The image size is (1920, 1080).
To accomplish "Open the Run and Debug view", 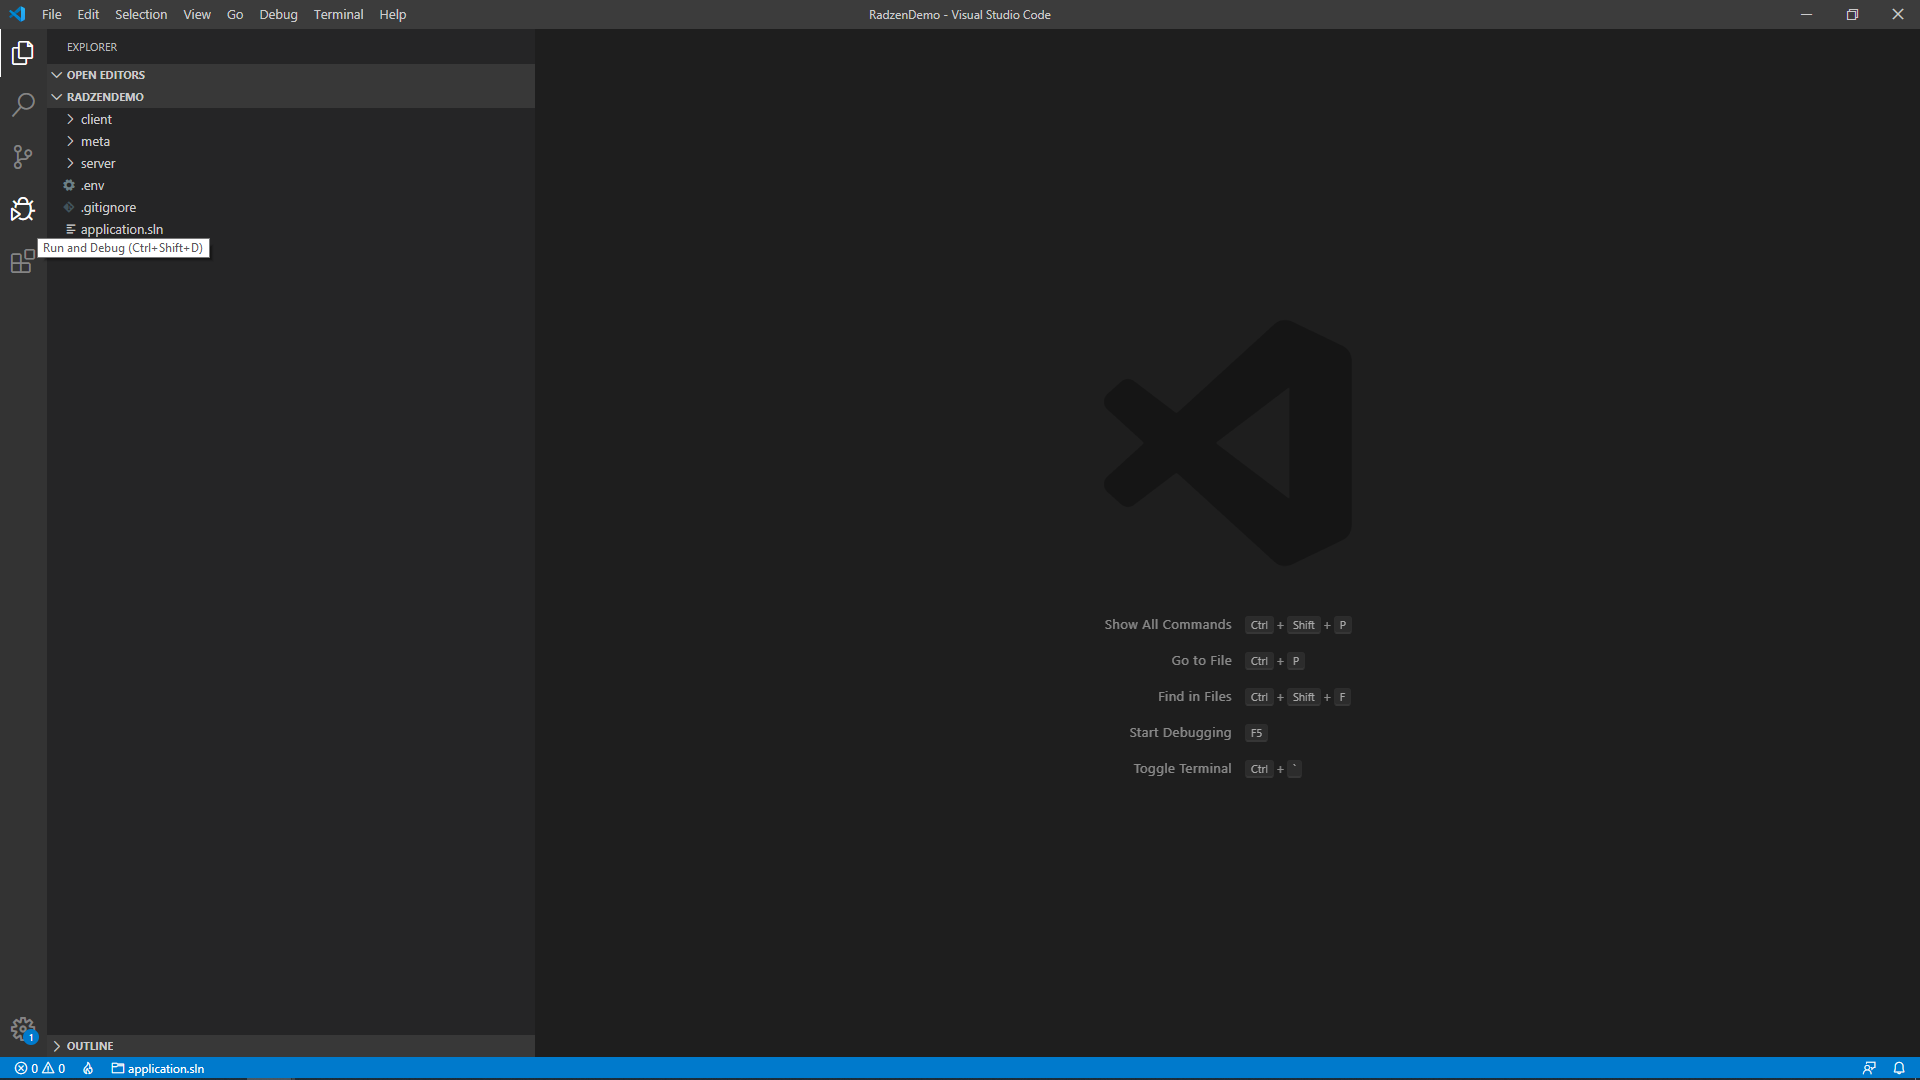I will (23, 209).
